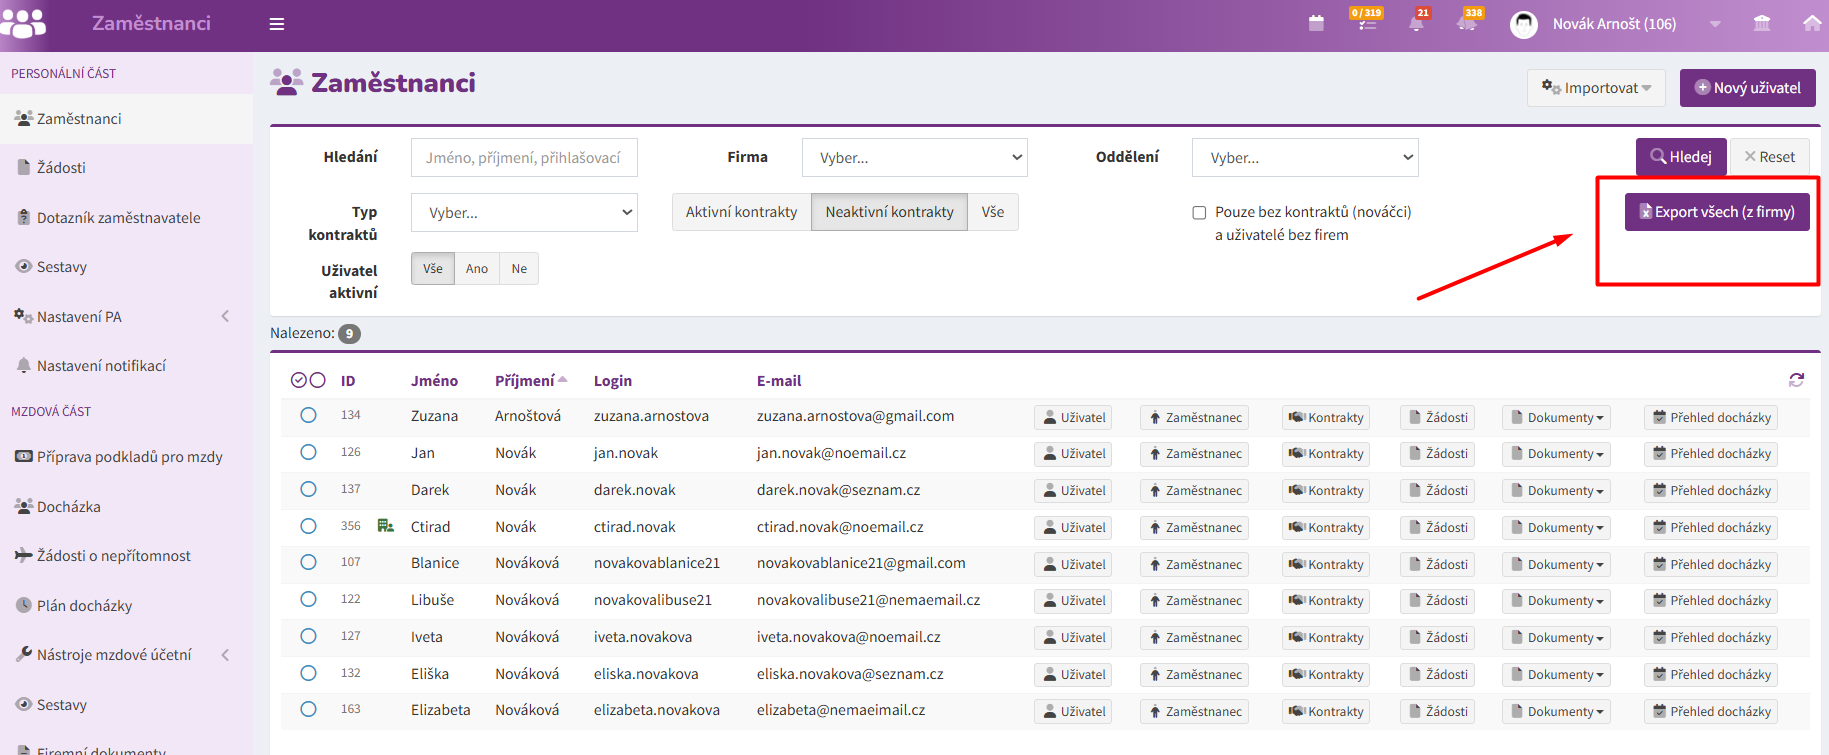Viewport: 1829px width, 755px height.
Task: Deselect all rows with the empty-circle header icon
Action: 318,380
